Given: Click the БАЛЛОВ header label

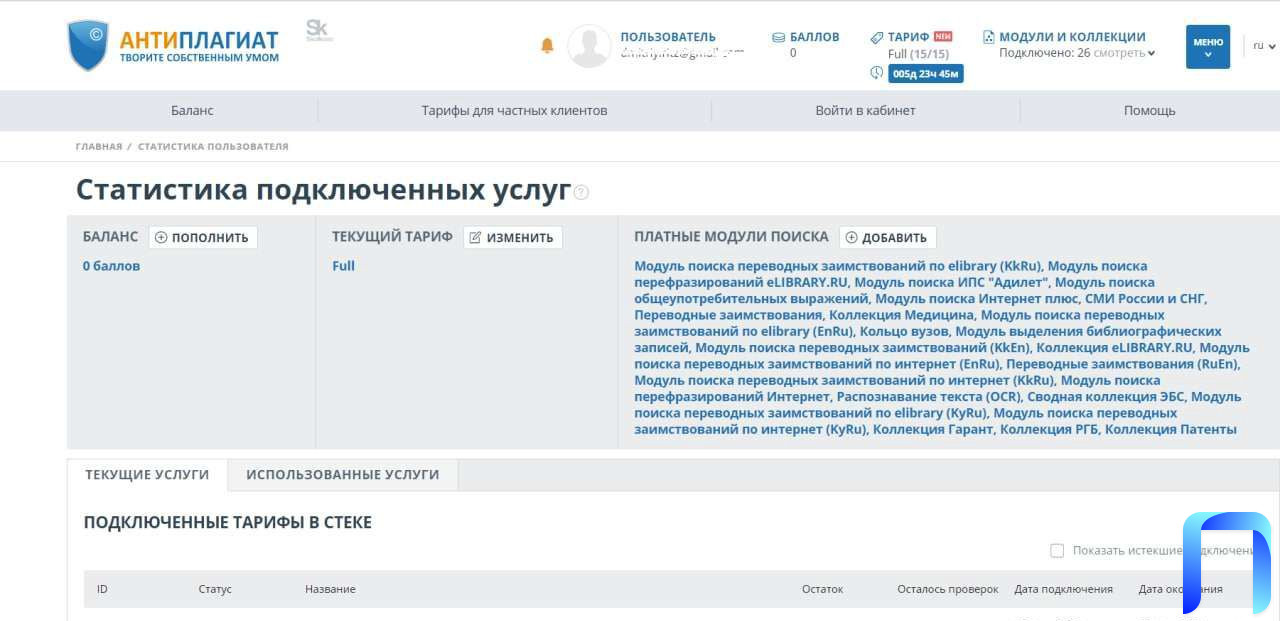Looking at the screenshot, I should coord(815,37).
